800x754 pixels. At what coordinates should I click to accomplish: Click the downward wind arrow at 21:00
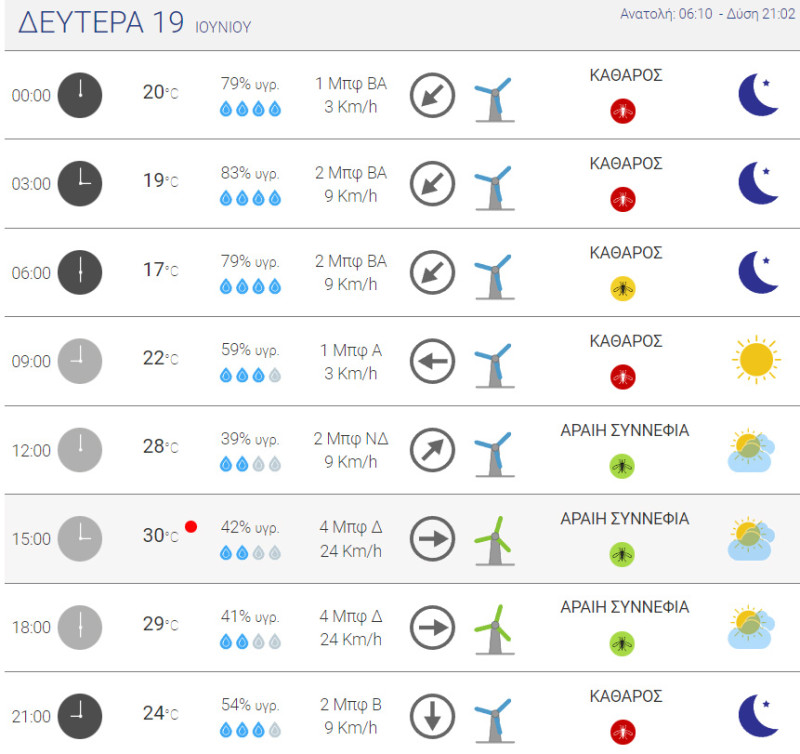(432, 716)
